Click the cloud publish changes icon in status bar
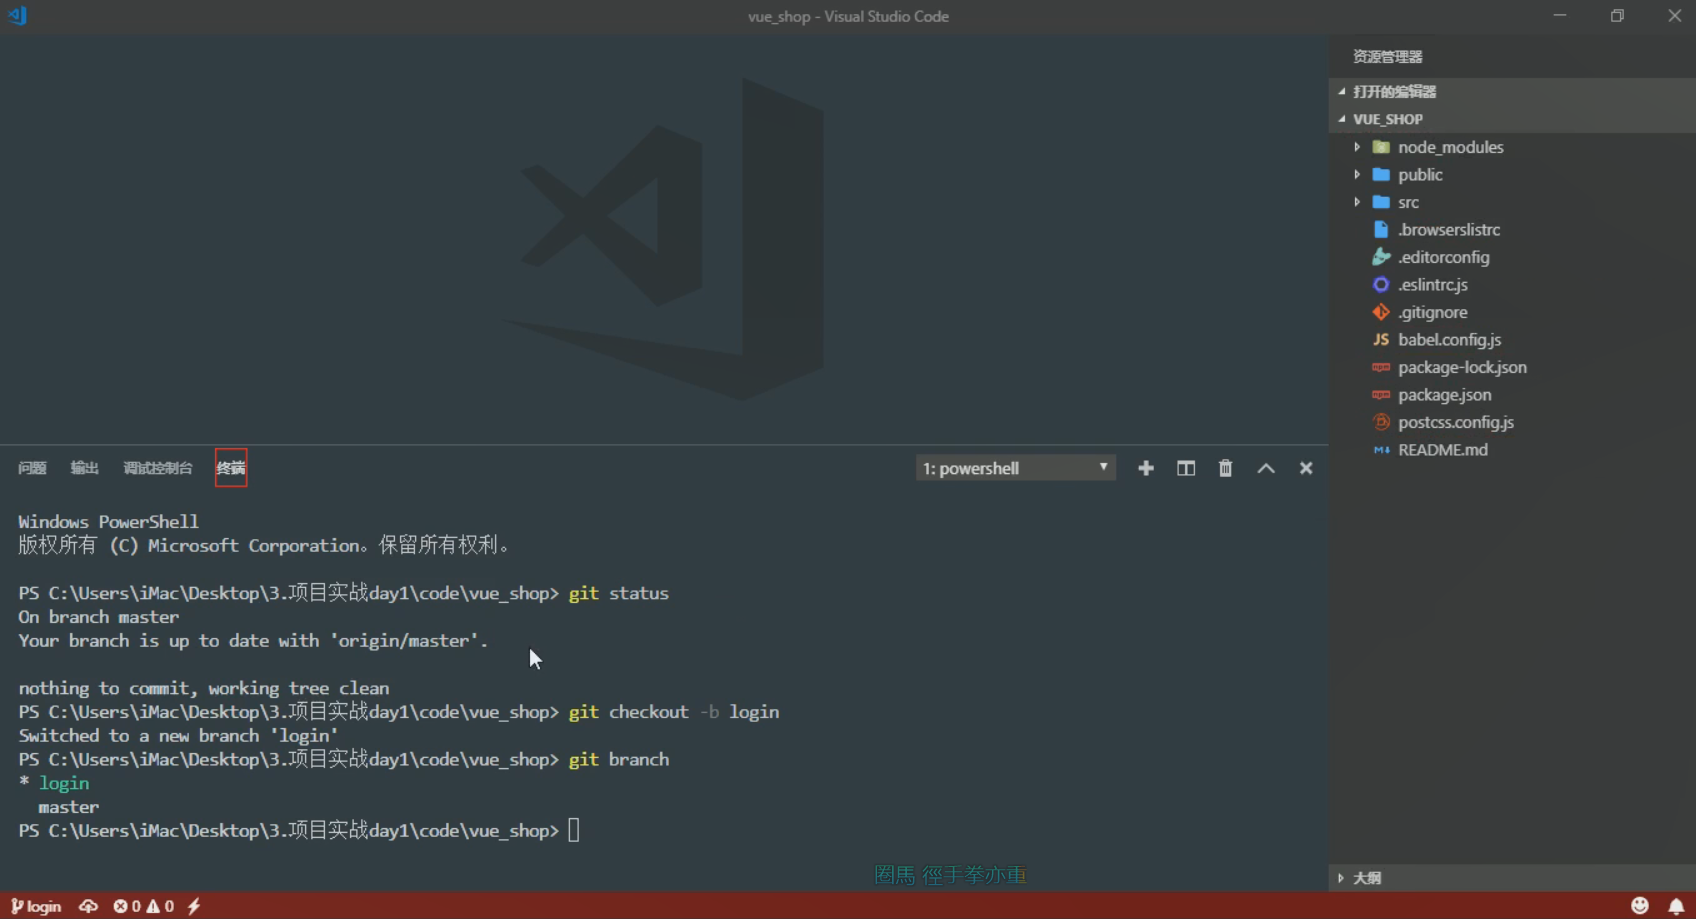The height and width of the screenshot is (919, 1696). coord(89,906)
